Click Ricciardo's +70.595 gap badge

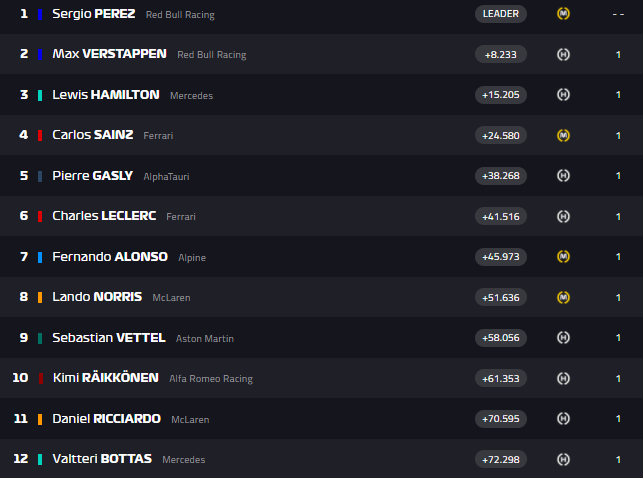point(500,419)
